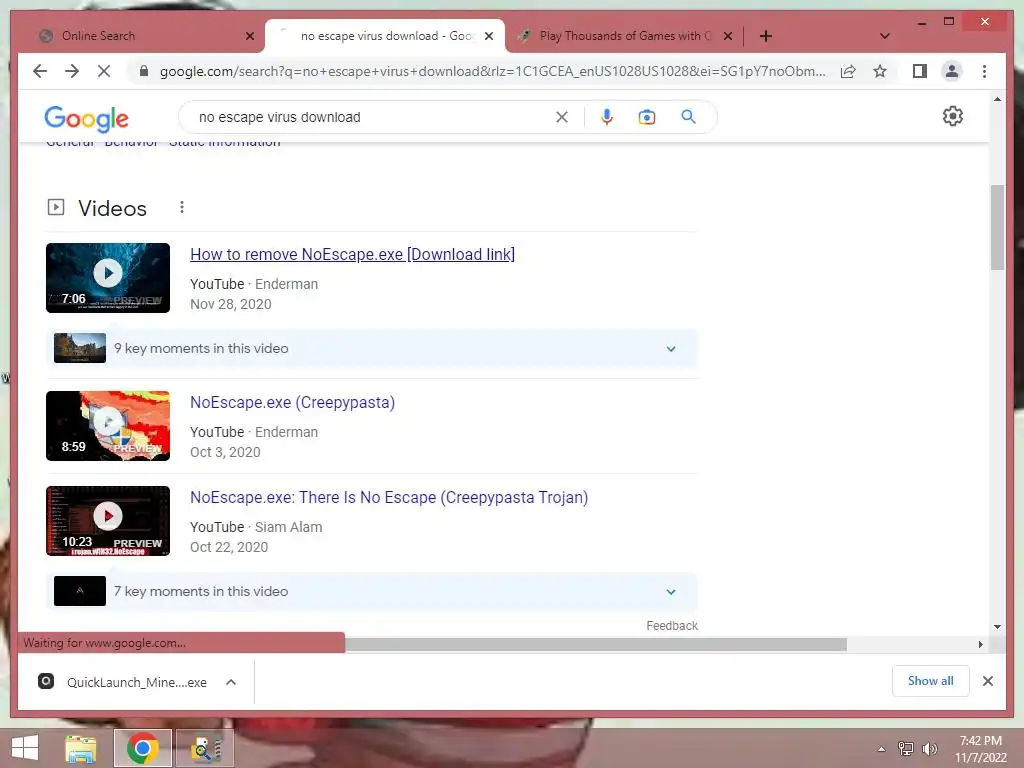The height and width of the screenshot is (768, 1024).
Task: Click into the Google search field
Action: 372,117
